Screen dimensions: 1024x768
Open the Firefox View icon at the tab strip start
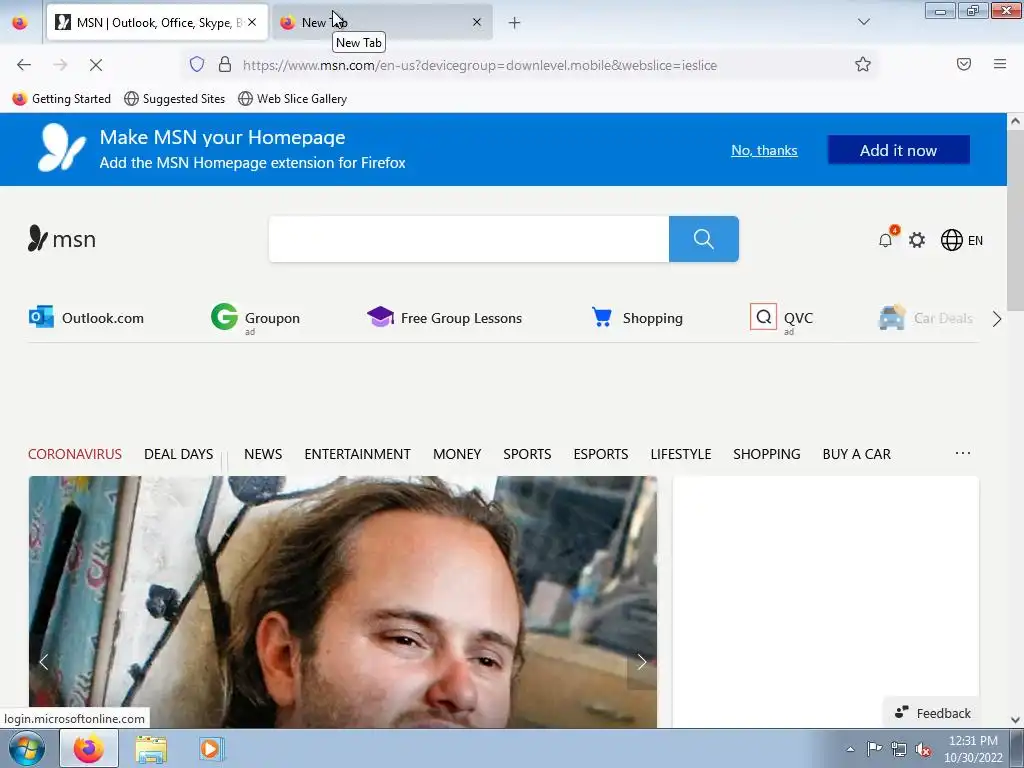pos(20,23)
